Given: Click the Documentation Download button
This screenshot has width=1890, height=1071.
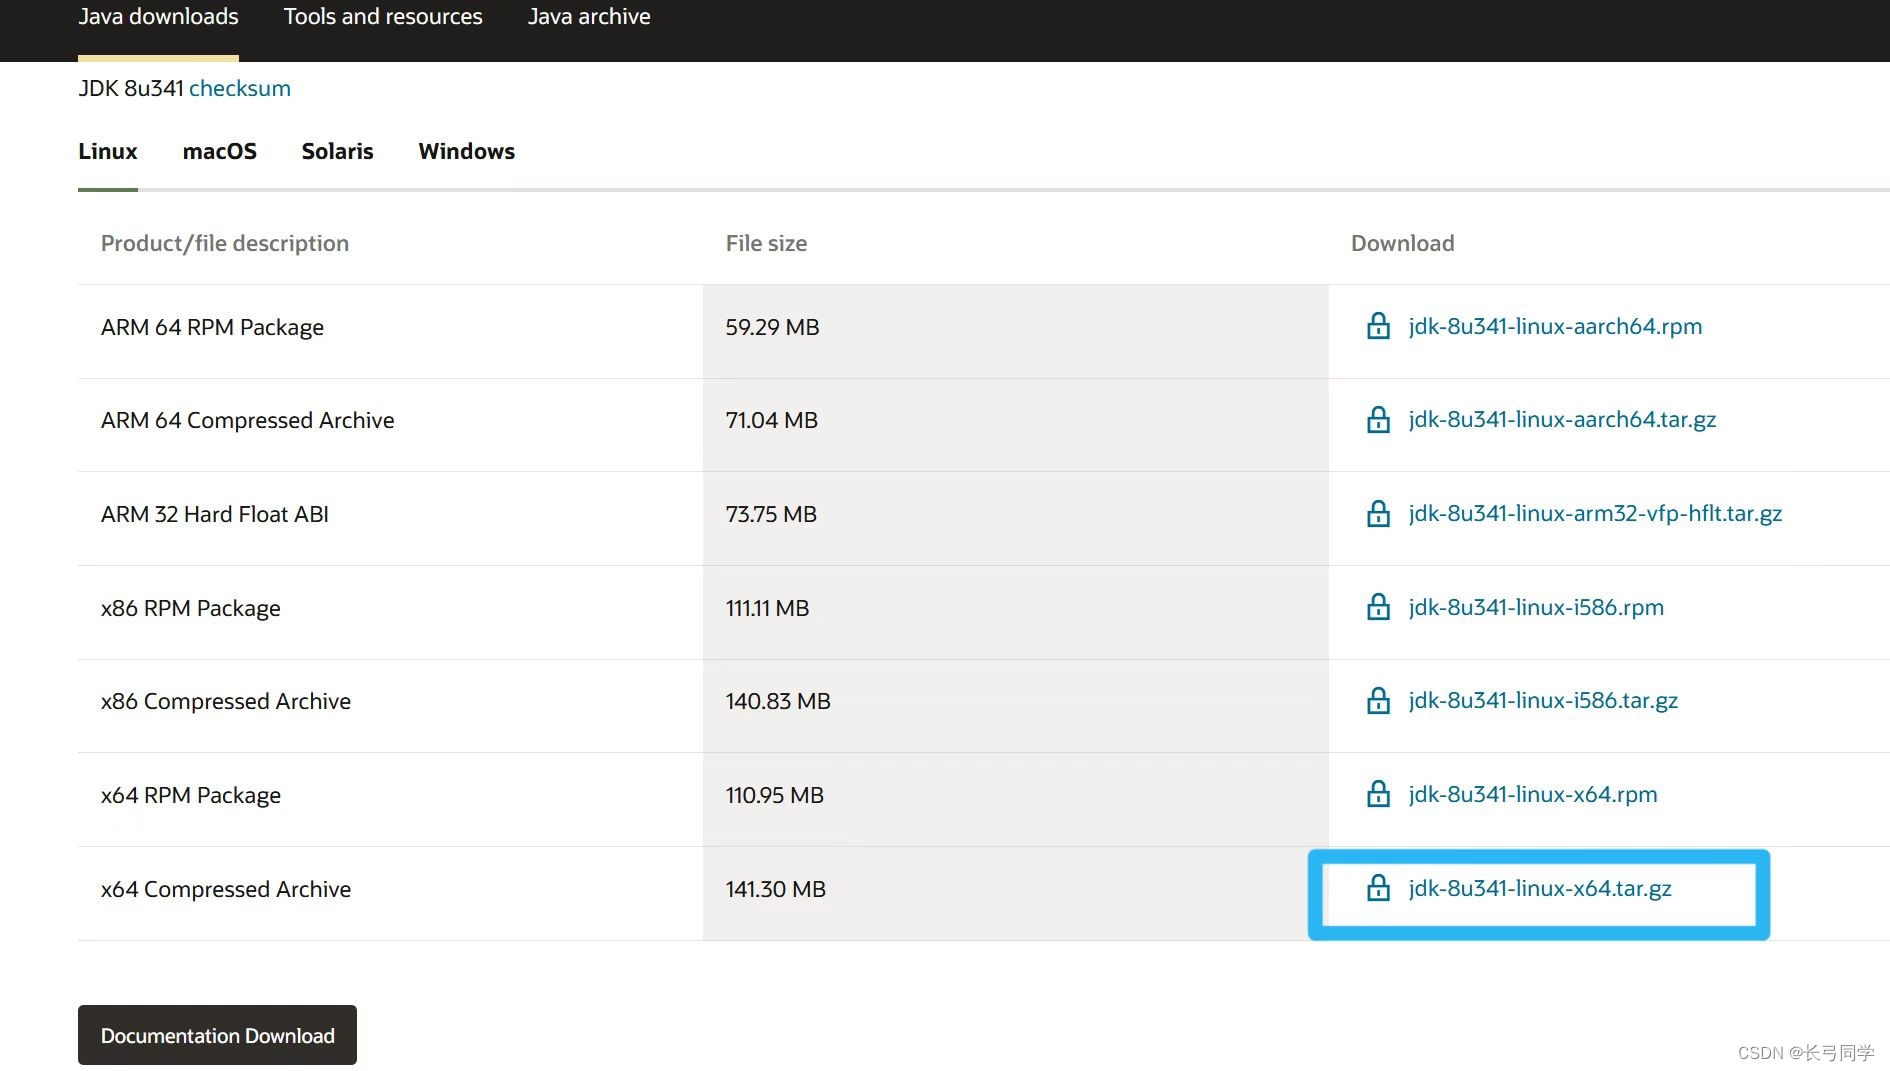Looking at the screenshot, I should pyautogui.click(x=217, y=1035).
